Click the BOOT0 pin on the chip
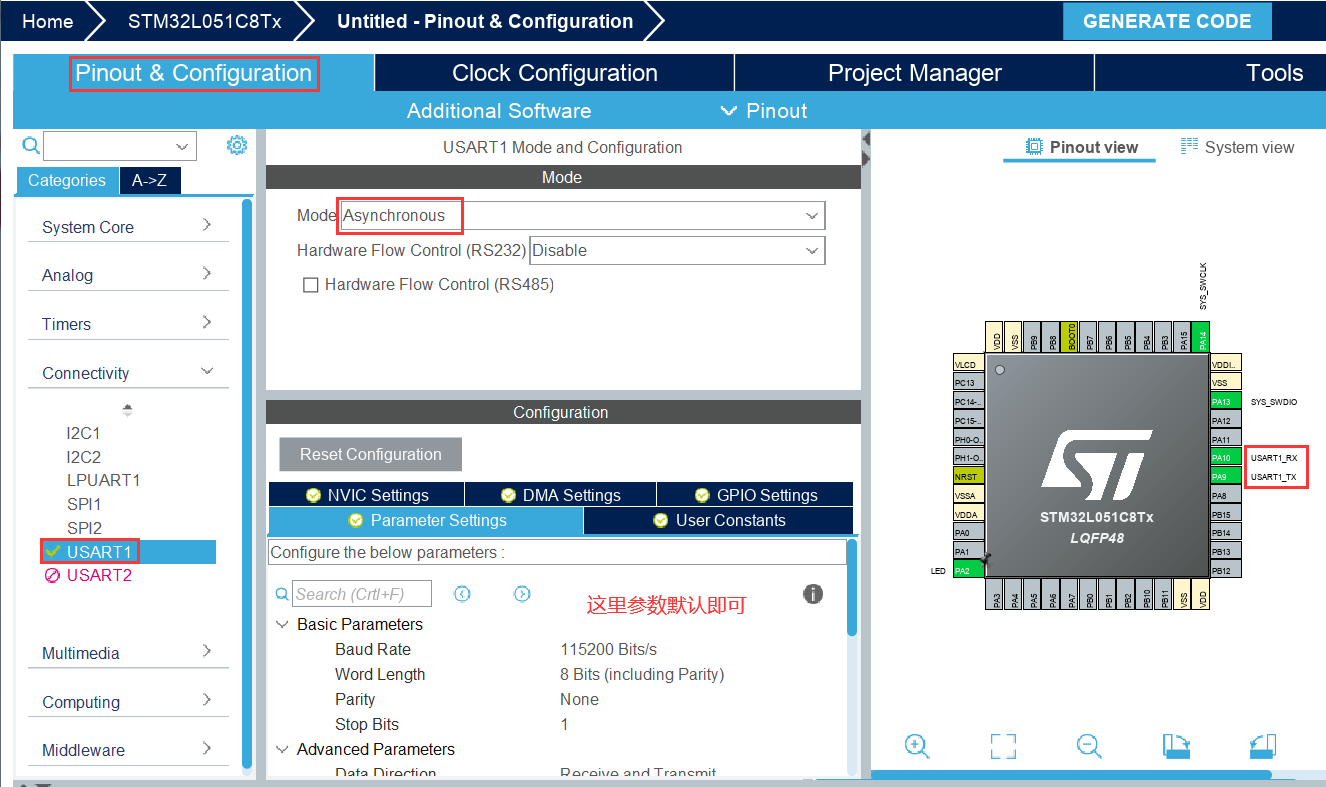Screen dimensions: 1326x787 point(1071,336)
